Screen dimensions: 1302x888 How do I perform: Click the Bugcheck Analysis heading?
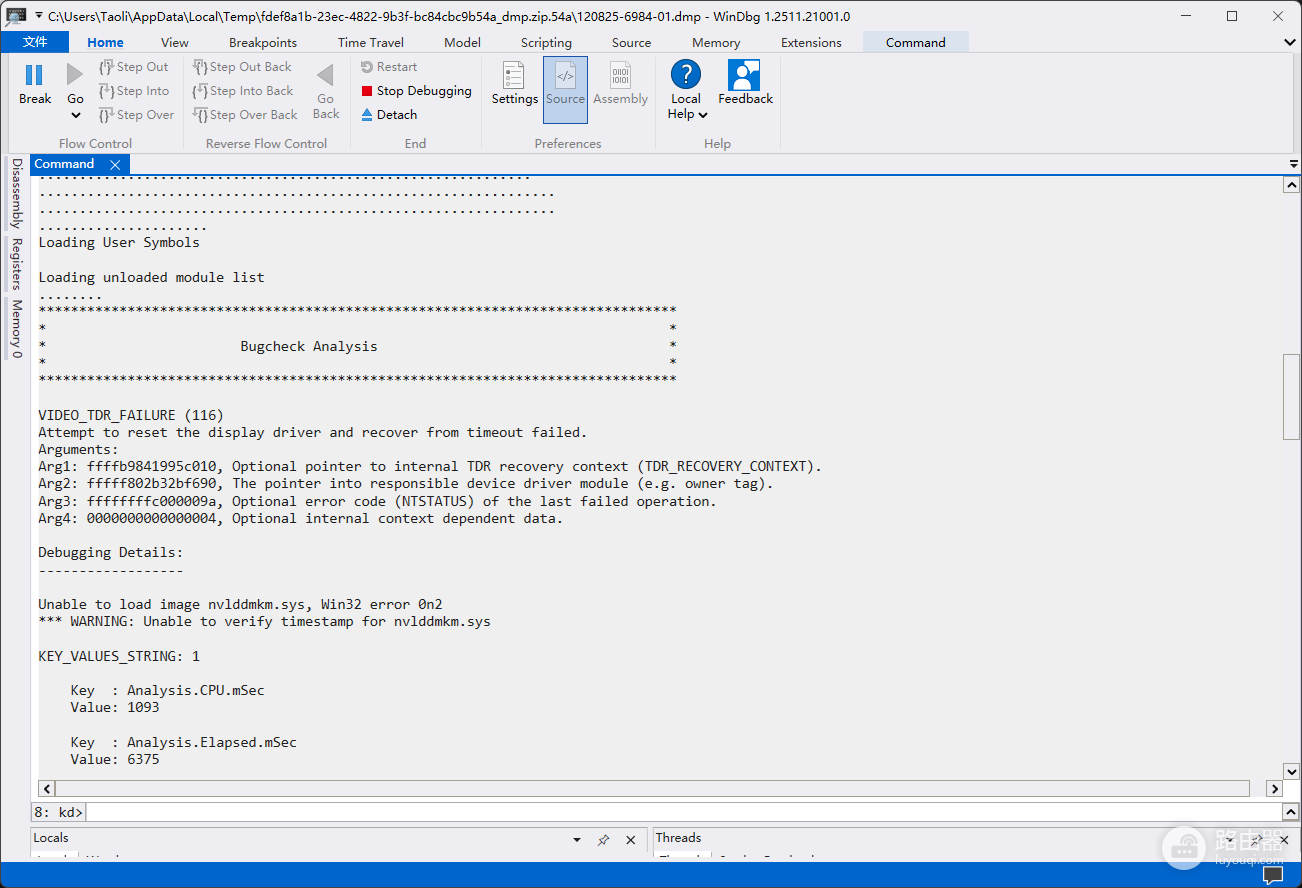click(x=309, y=346)
